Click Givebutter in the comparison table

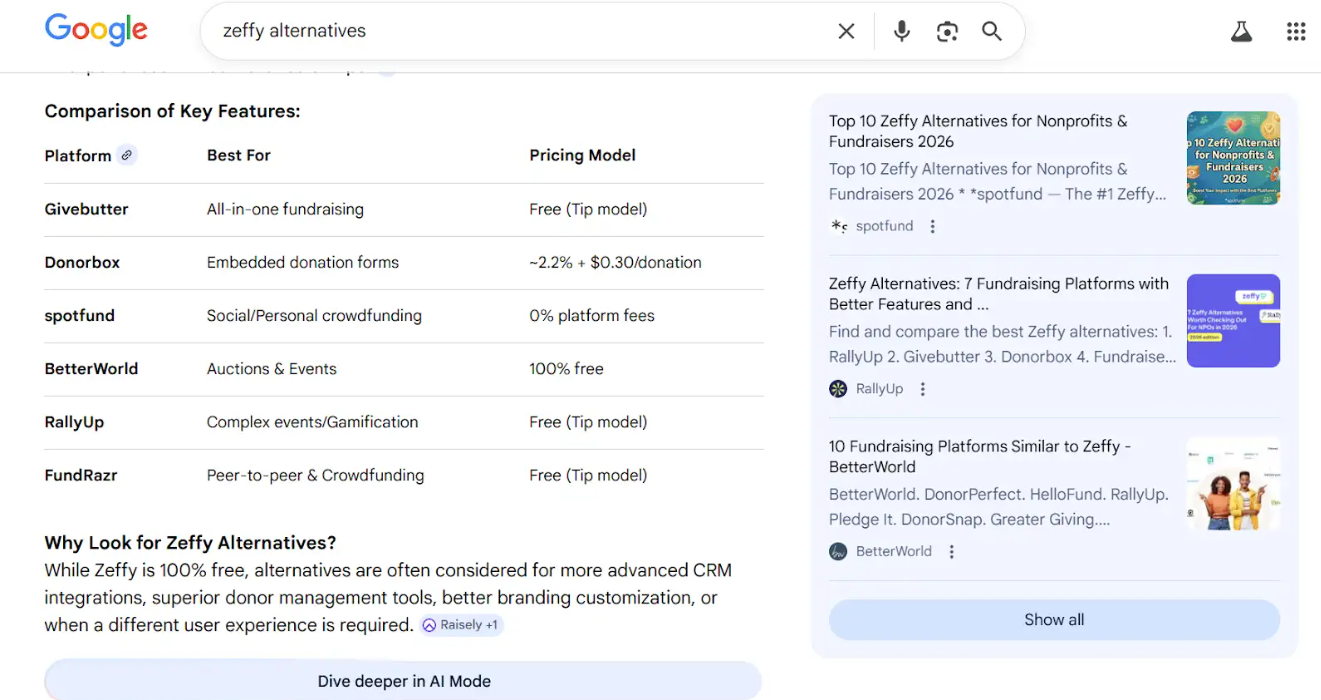(87, 209)
